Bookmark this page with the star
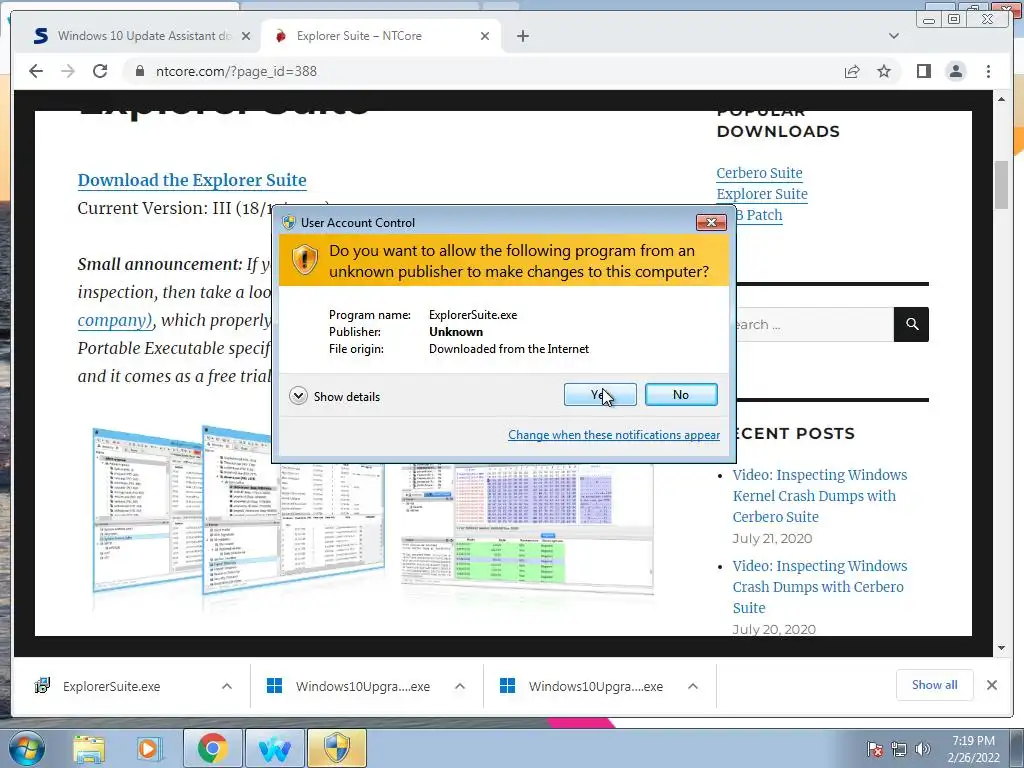Image resolution: width=1024 pixels, height=768 pixels. tap(884, 71)
